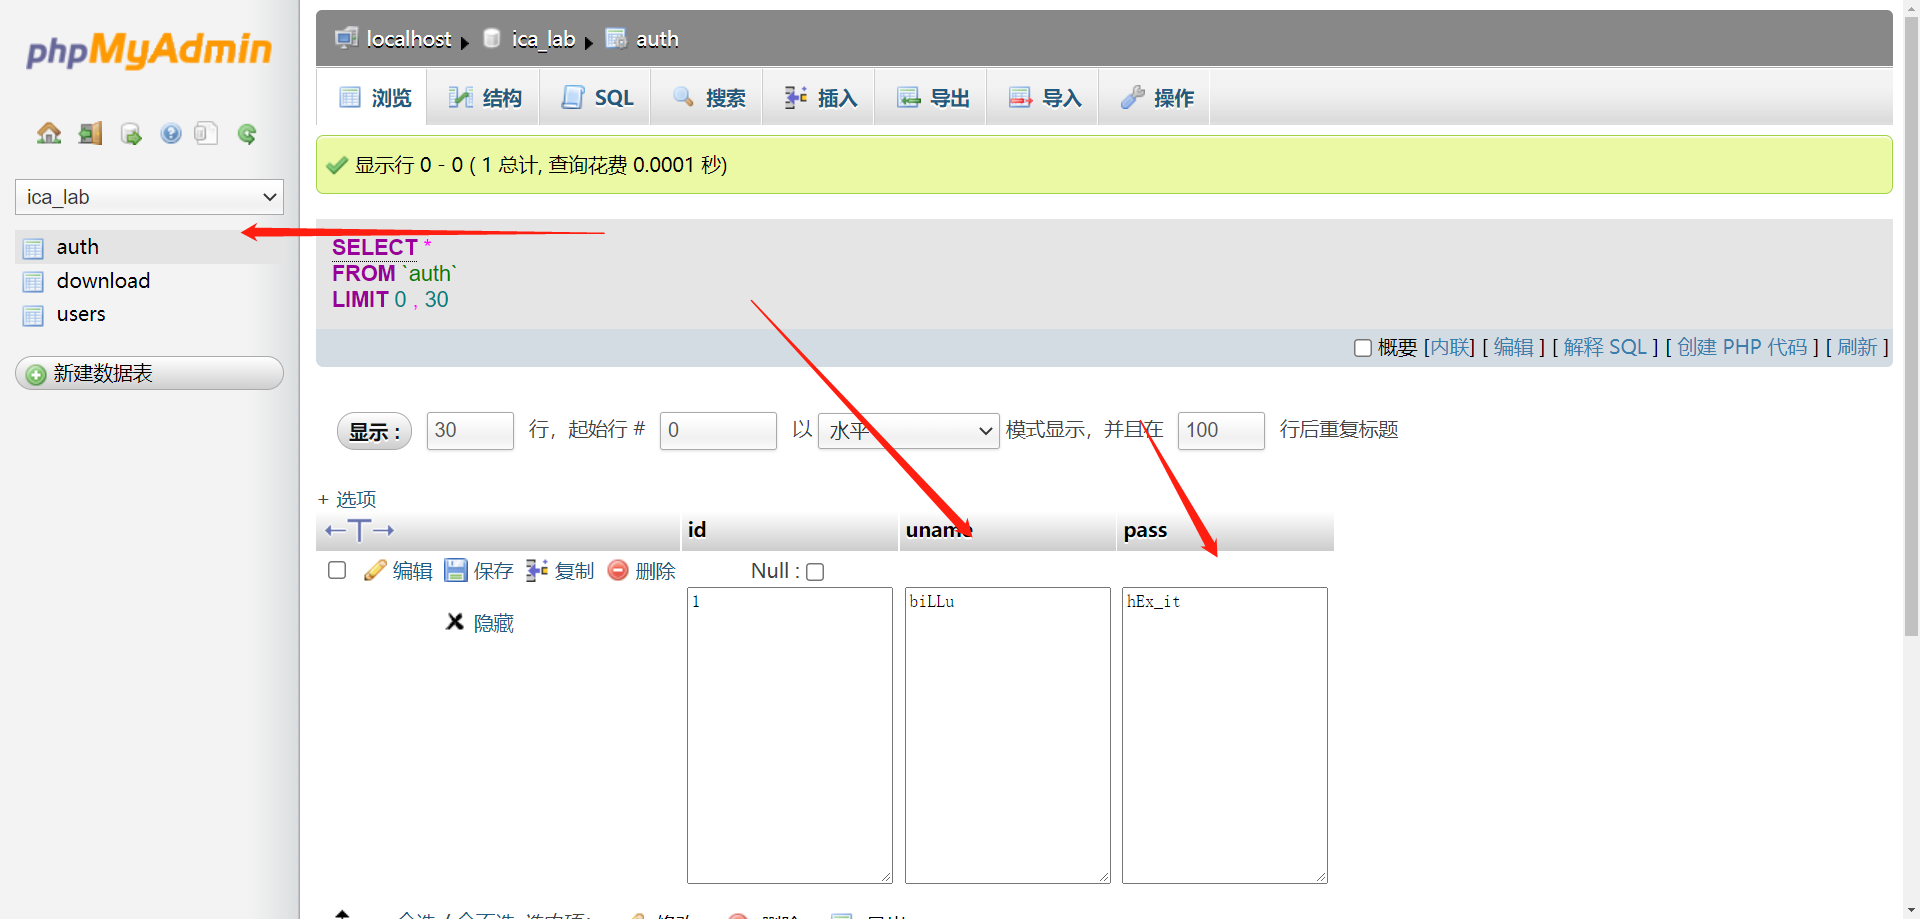Click the 删除 delete row link
Viewport: 1920px width, 919px height.
click(655, 571)
